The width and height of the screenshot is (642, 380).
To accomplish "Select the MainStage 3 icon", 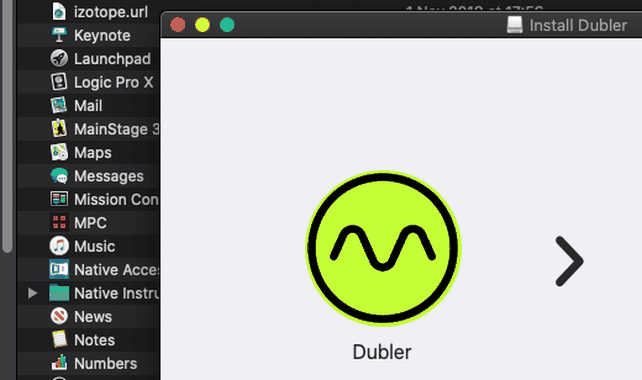I will tap(59, 129).
